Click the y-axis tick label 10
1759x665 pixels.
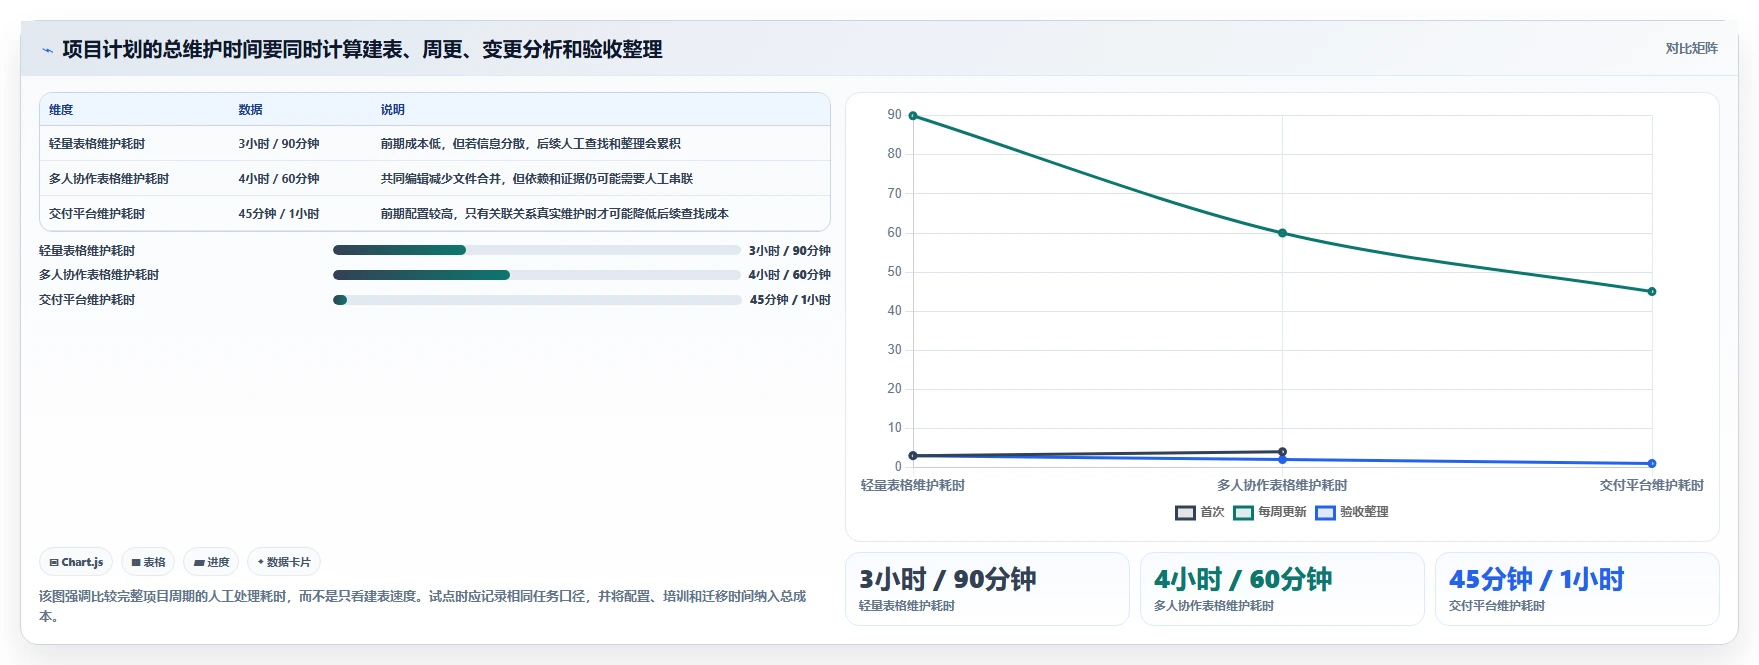[894, 428]
